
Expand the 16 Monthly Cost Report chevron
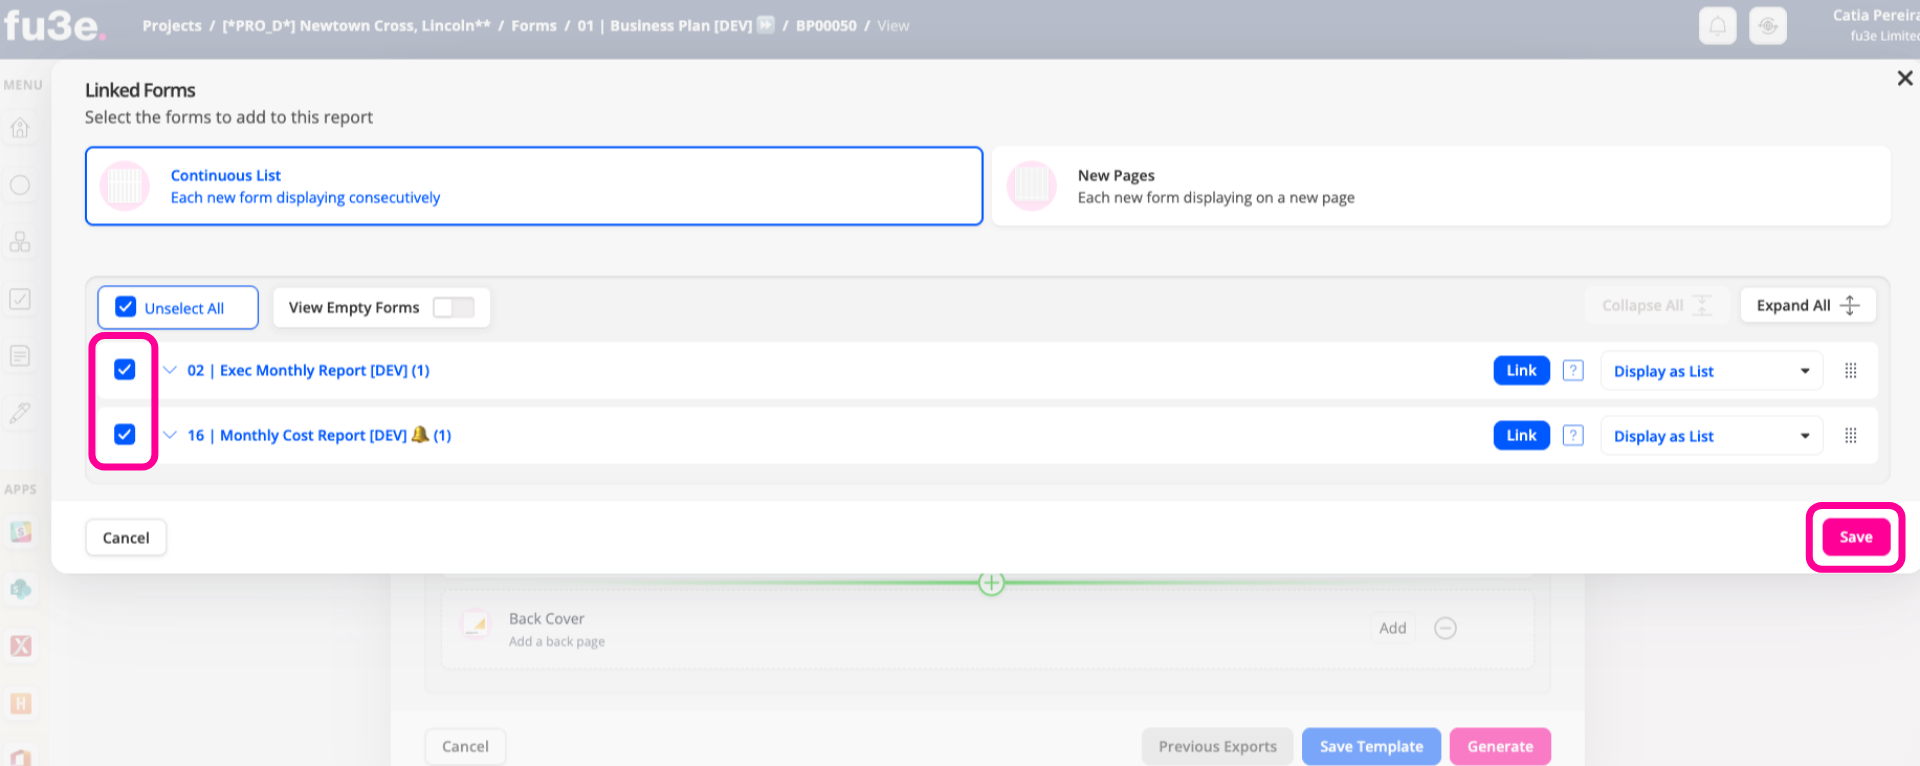coord(170,435)
